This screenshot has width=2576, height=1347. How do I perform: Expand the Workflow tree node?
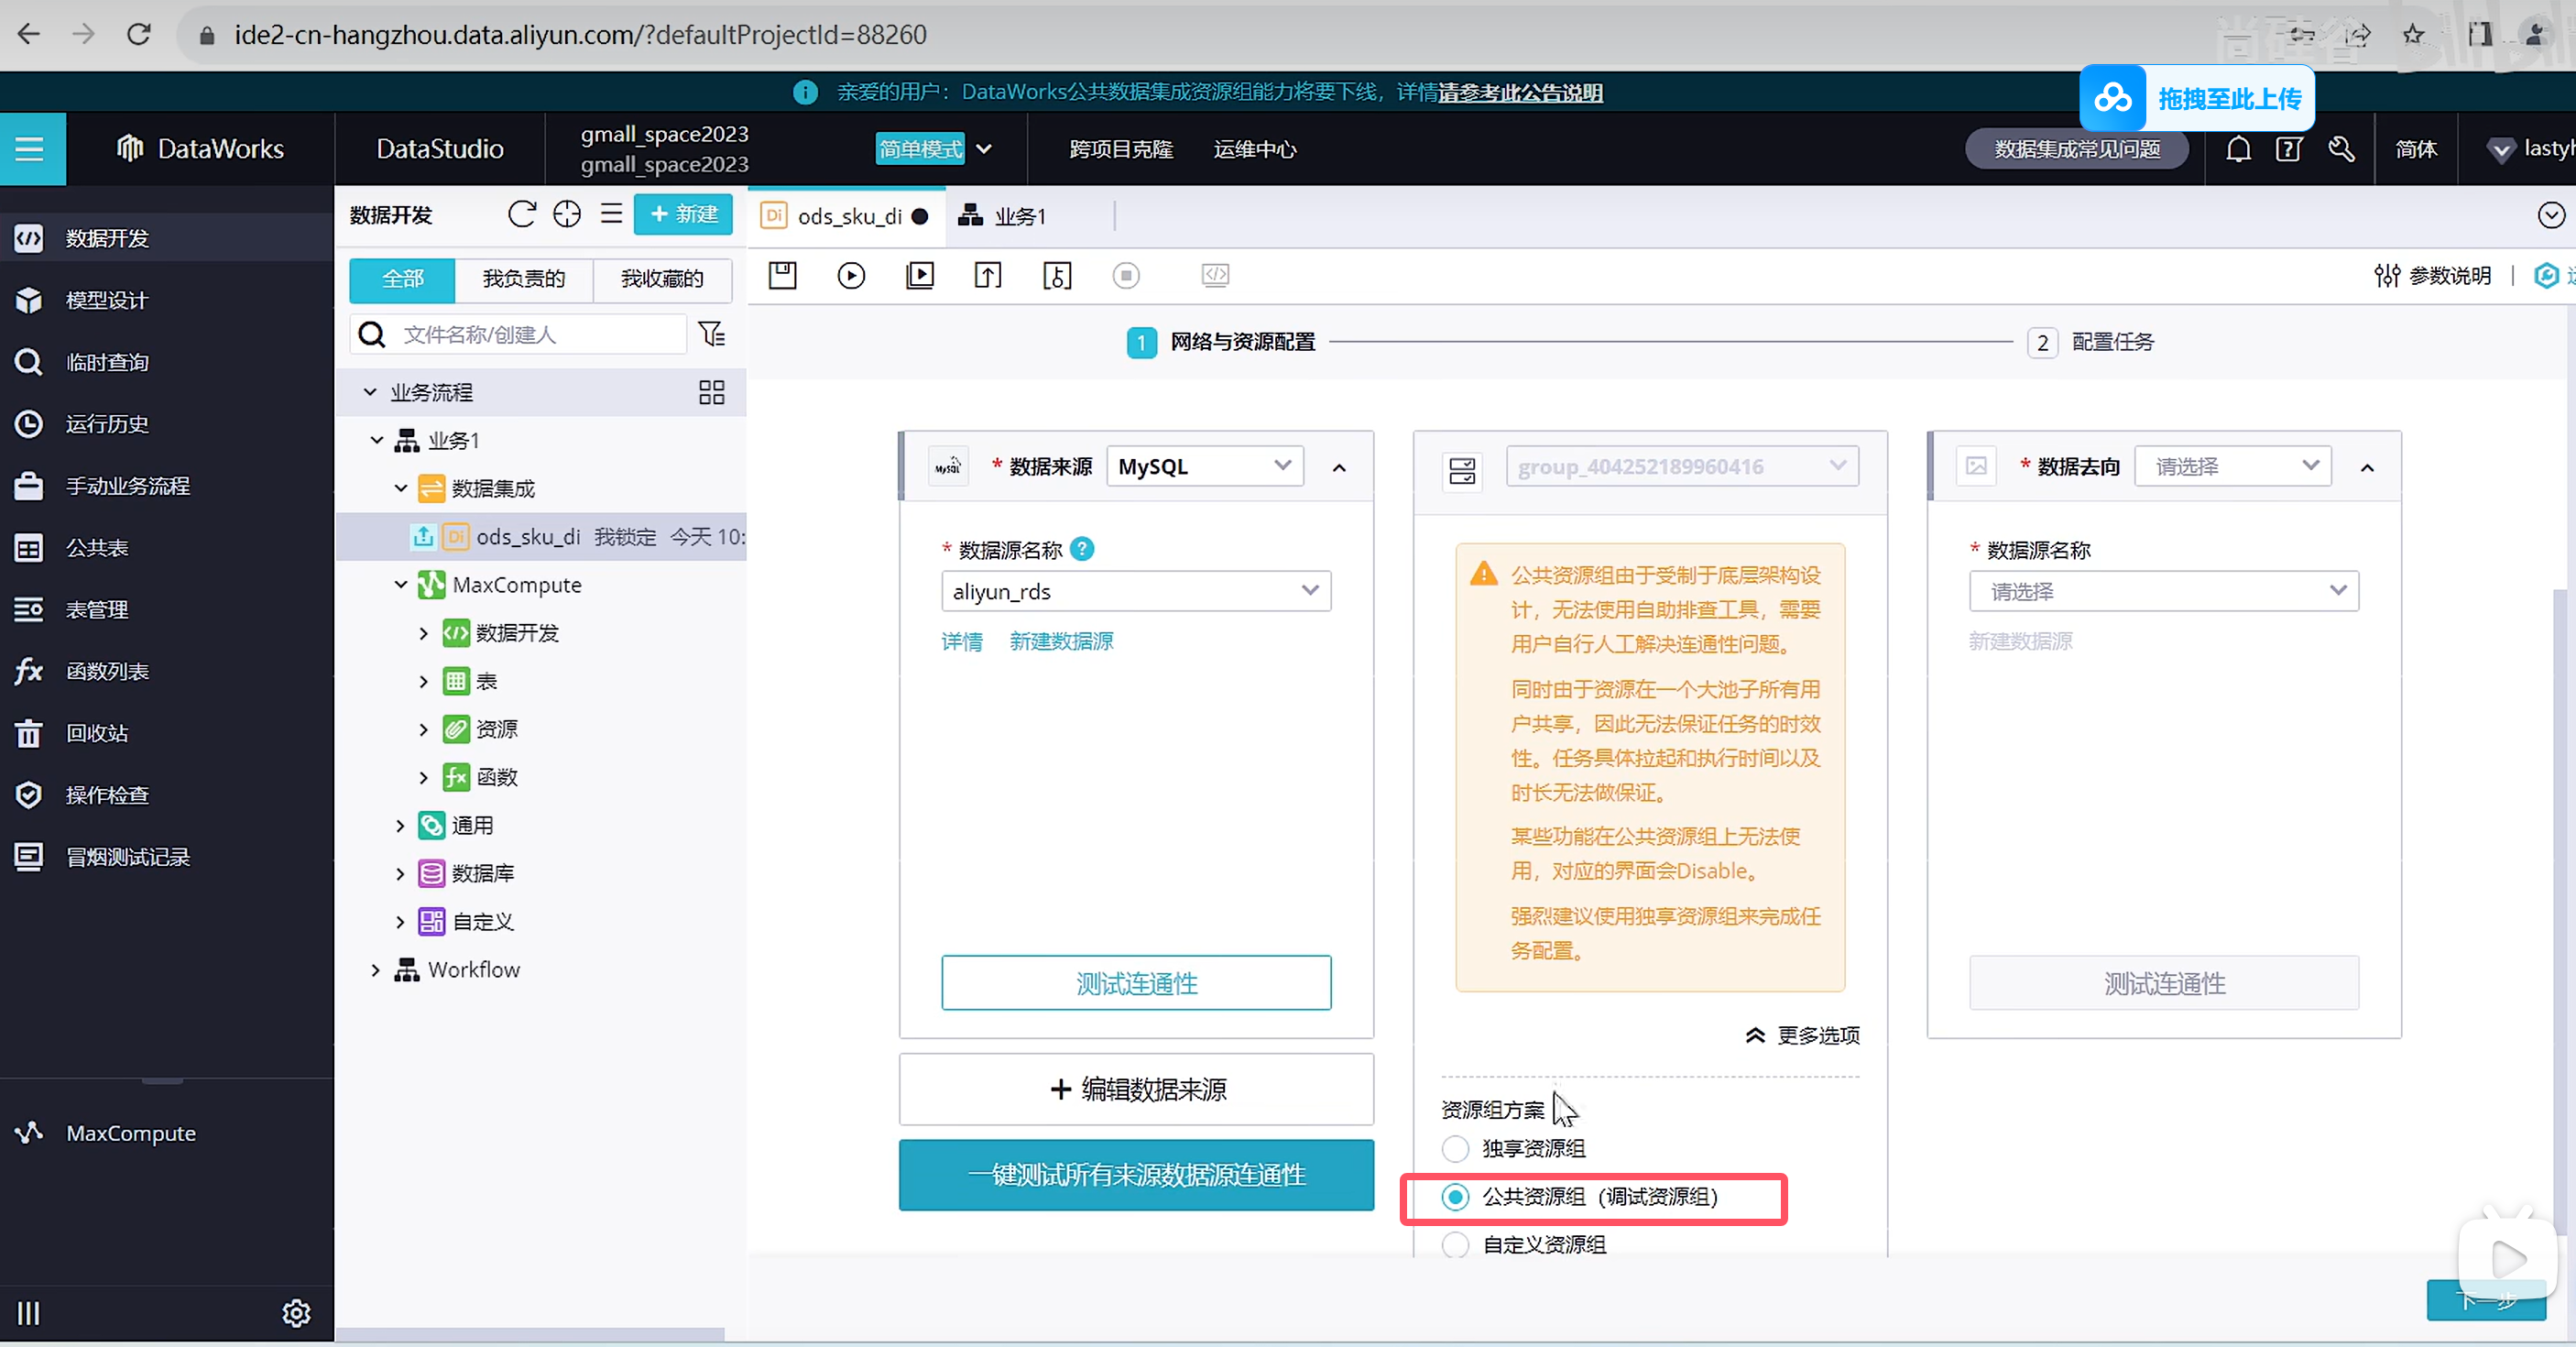pyautogui.click(x=375, y=970)
